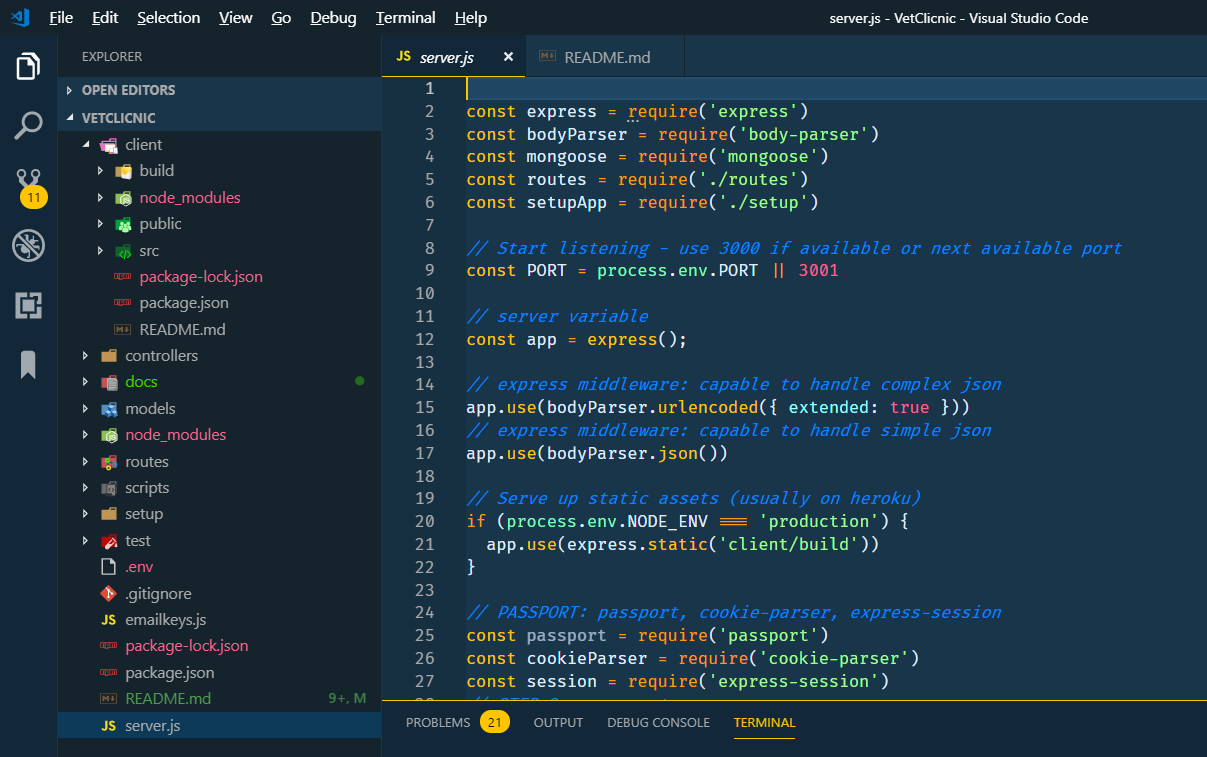Open the Edit menu
Screen dimensions: 1207x757
click(x=105, y=18)
